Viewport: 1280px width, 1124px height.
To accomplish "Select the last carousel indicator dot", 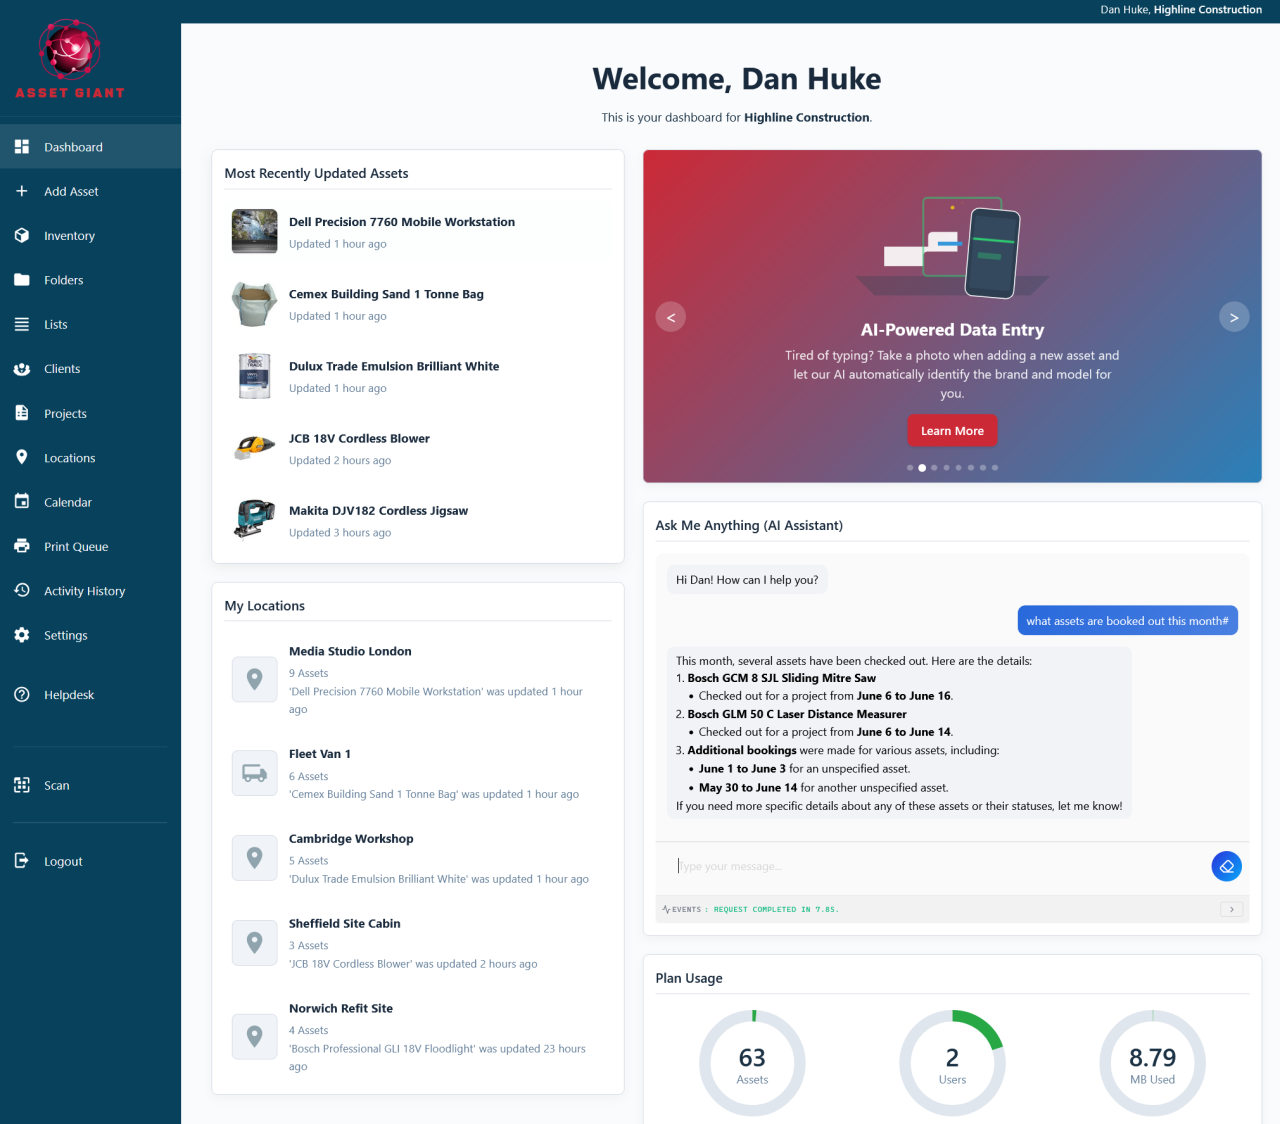I will [995, 467].
